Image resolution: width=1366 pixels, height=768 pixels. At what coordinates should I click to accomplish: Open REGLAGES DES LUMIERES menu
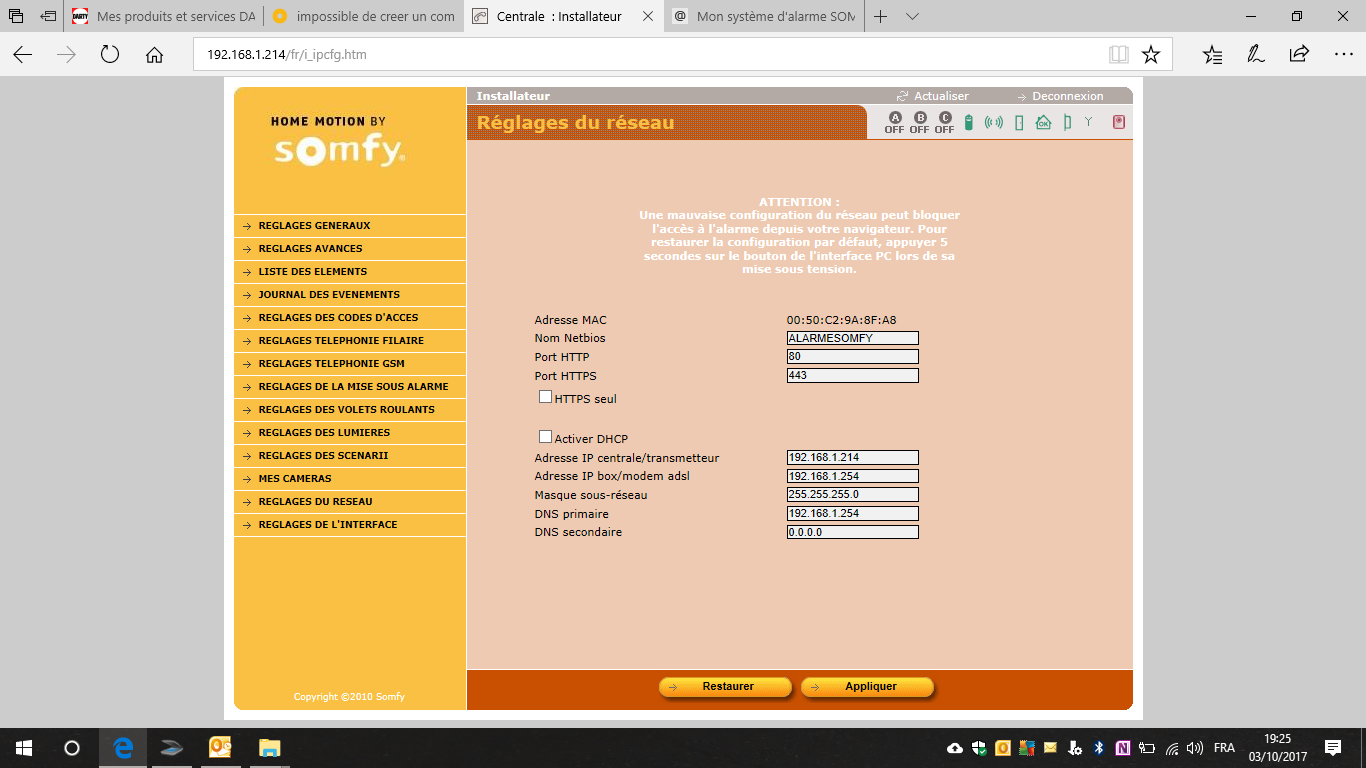(350, 433)
